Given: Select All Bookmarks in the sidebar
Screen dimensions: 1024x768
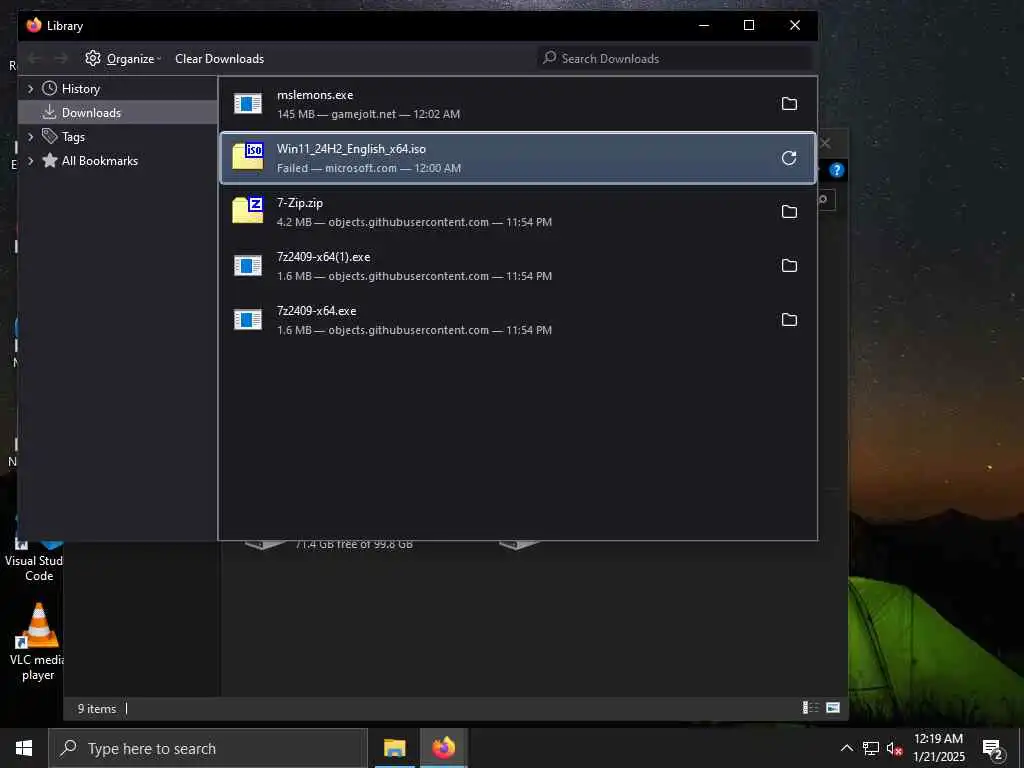Looking at the screenshot, I should pos(118,160).
